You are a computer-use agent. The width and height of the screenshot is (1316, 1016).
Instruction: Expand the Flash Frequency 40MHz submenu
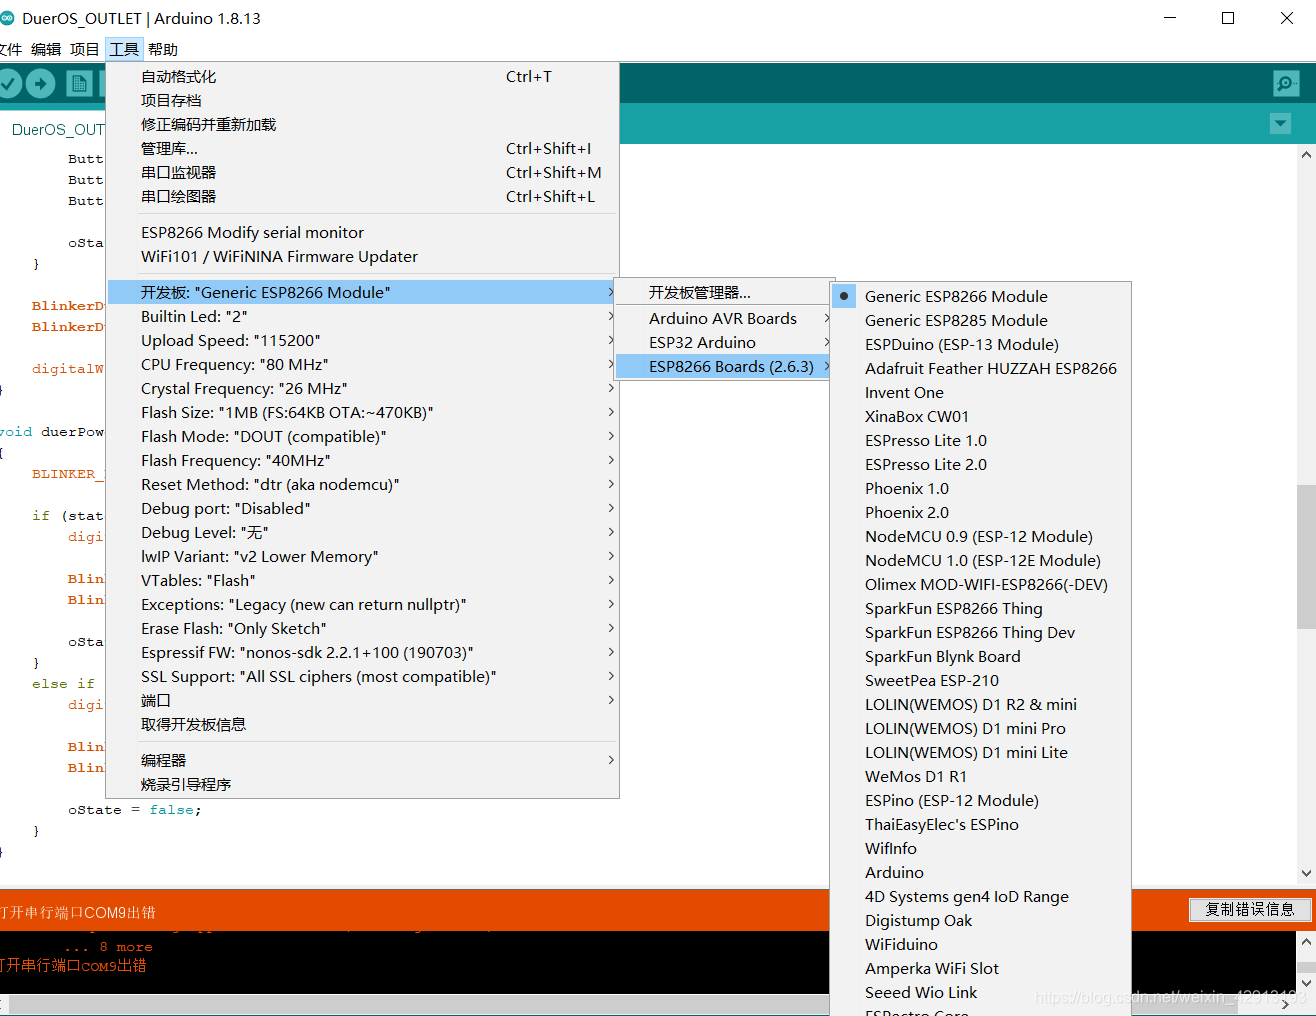pyautogui.click(x=362, y=460)
